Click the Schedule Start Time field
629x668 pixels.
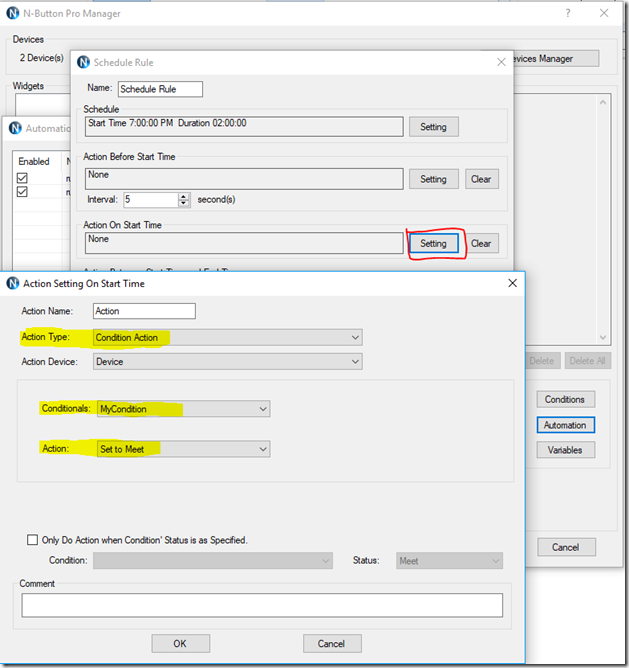tap(244, 127)
